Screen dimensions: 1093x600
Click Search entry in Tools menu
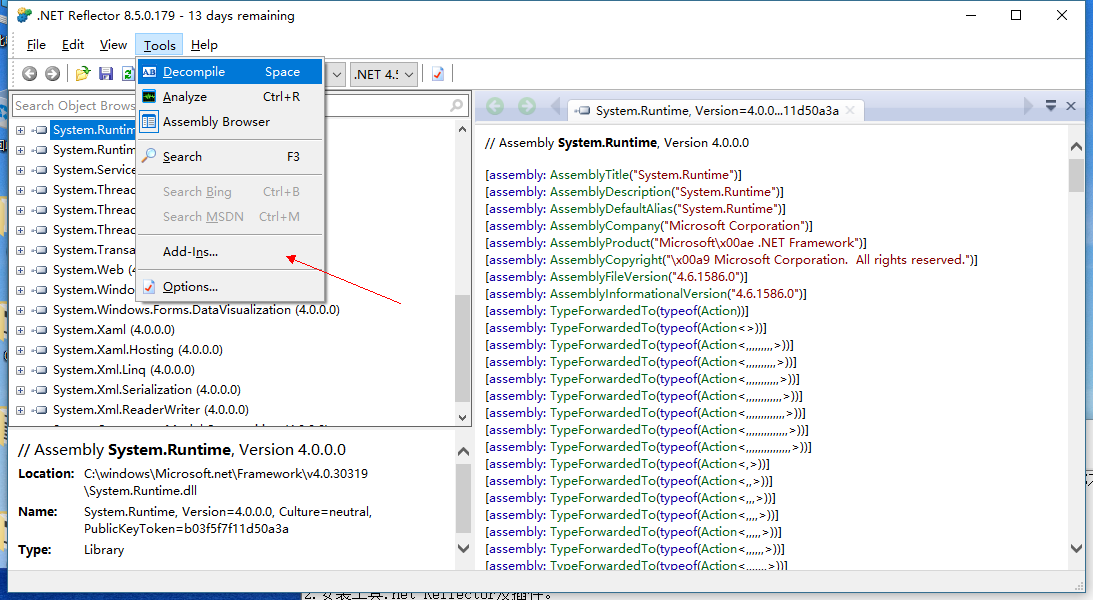point(182,157)
